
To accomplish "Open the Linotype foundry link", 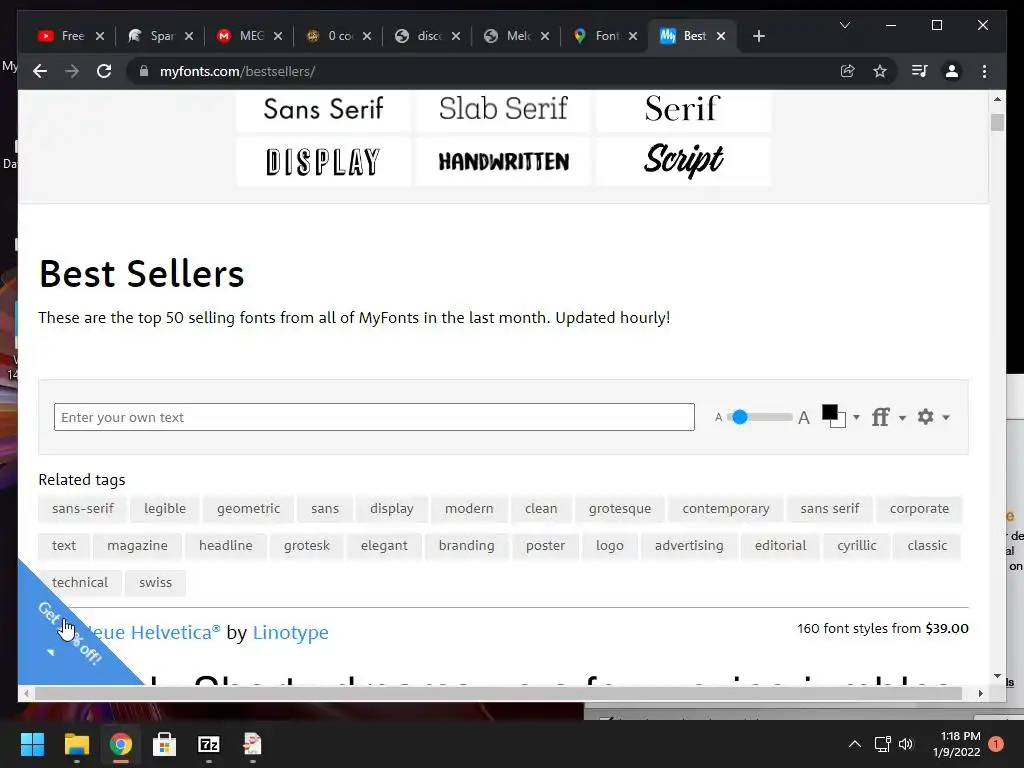I will pyautogui.click(x=291, y=632).
